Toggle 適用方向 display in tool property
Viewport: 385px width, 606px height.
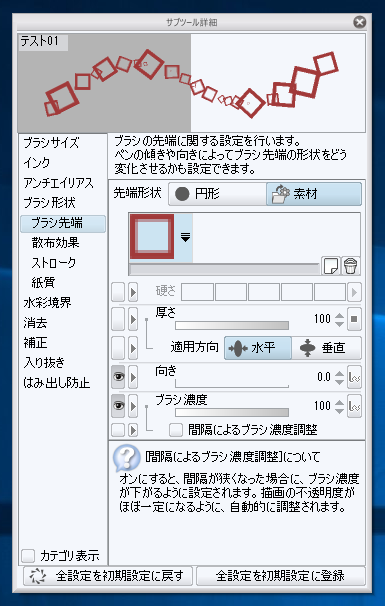(118, 348)
